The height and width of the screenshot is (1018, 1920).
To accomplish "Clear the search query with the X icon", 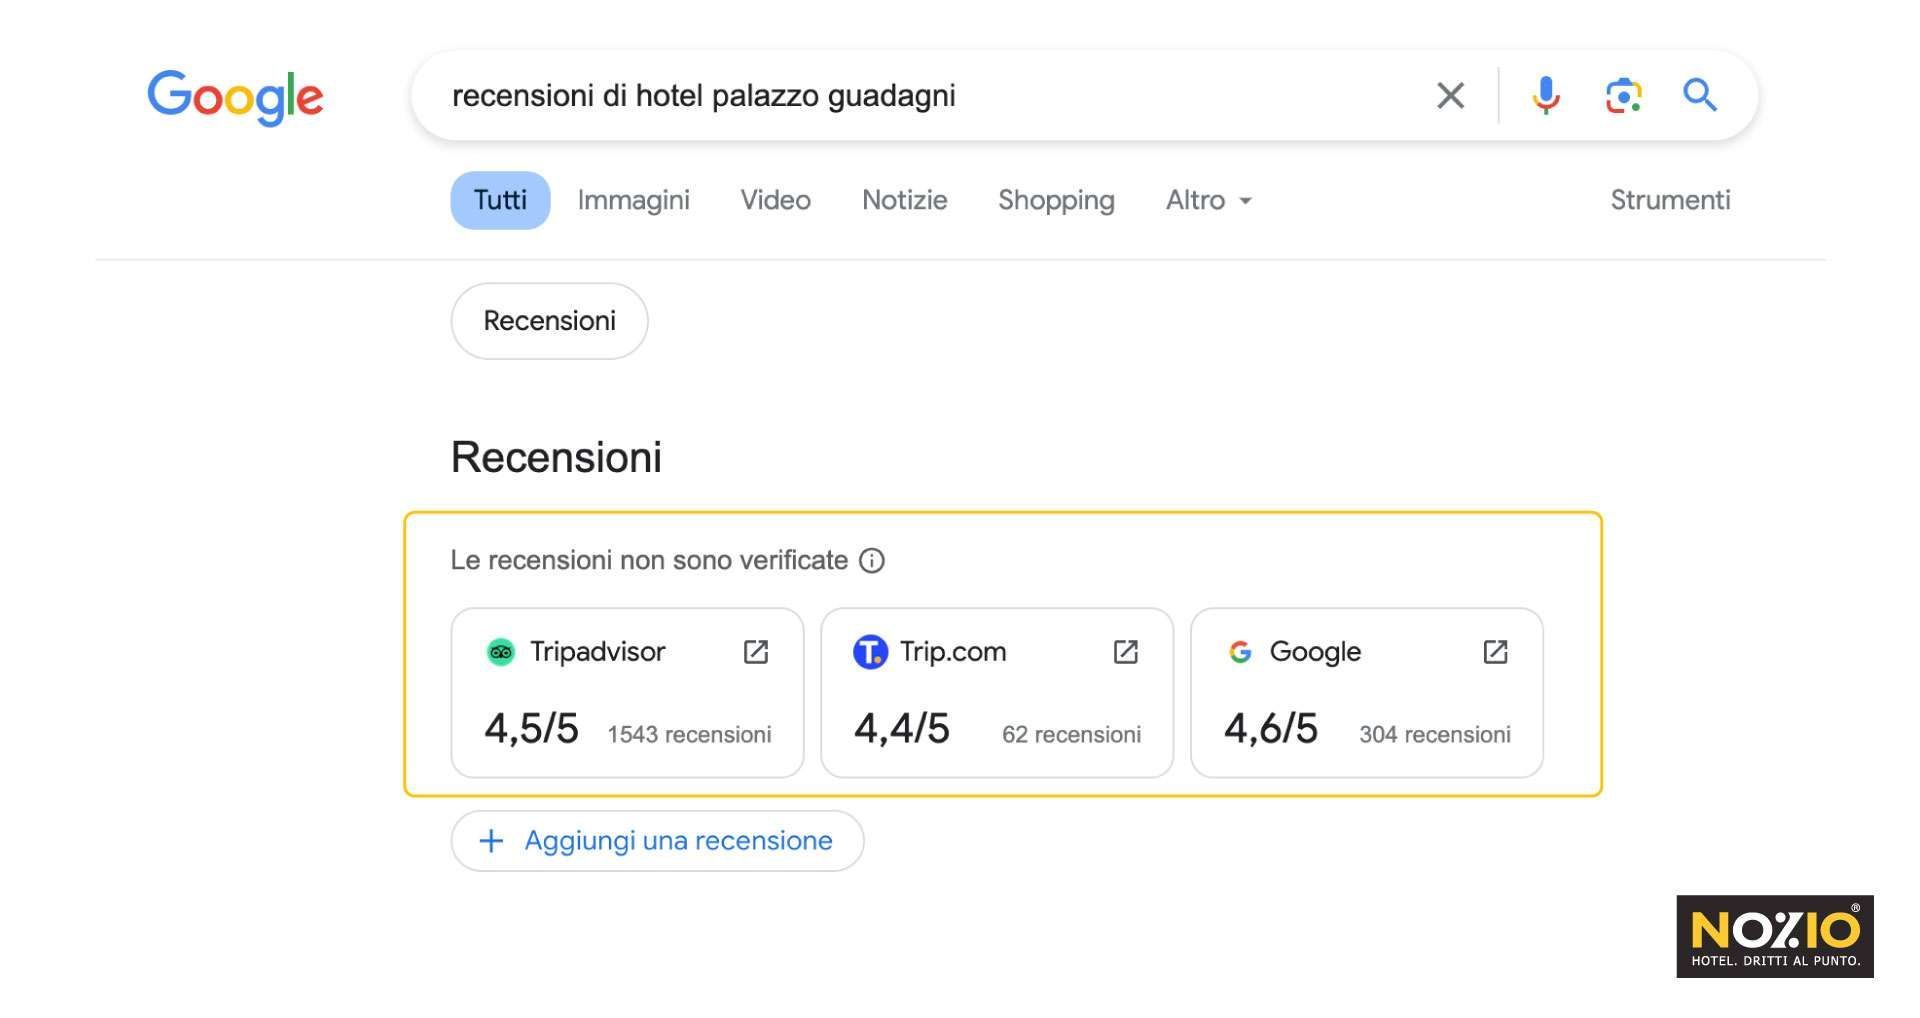I will (x=1450, y=95).
